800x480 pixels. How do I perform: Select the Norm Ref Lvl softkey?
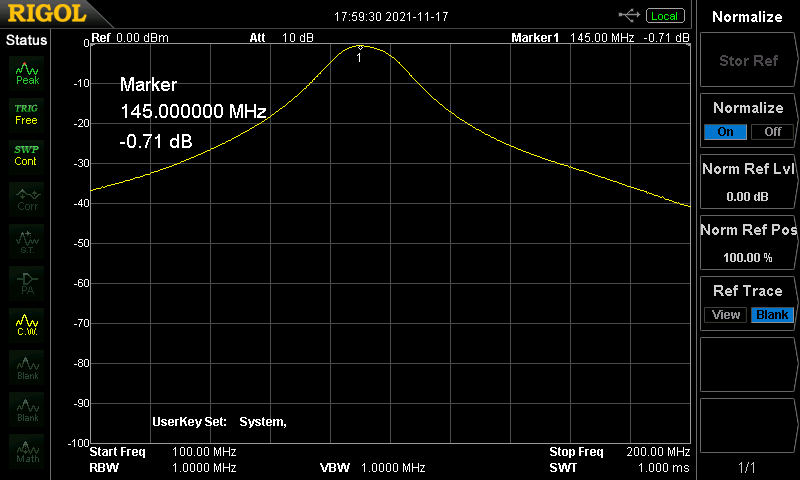(747, 181)
